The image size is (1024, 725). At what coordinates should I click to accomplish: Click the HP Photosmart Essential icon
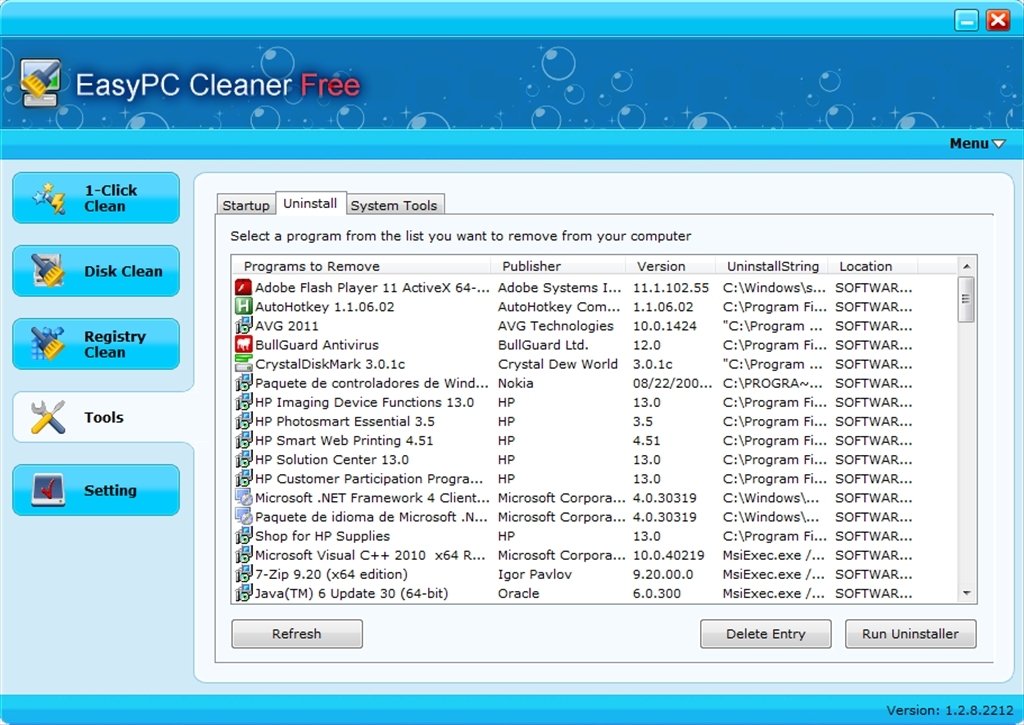[x=244, y=421]
